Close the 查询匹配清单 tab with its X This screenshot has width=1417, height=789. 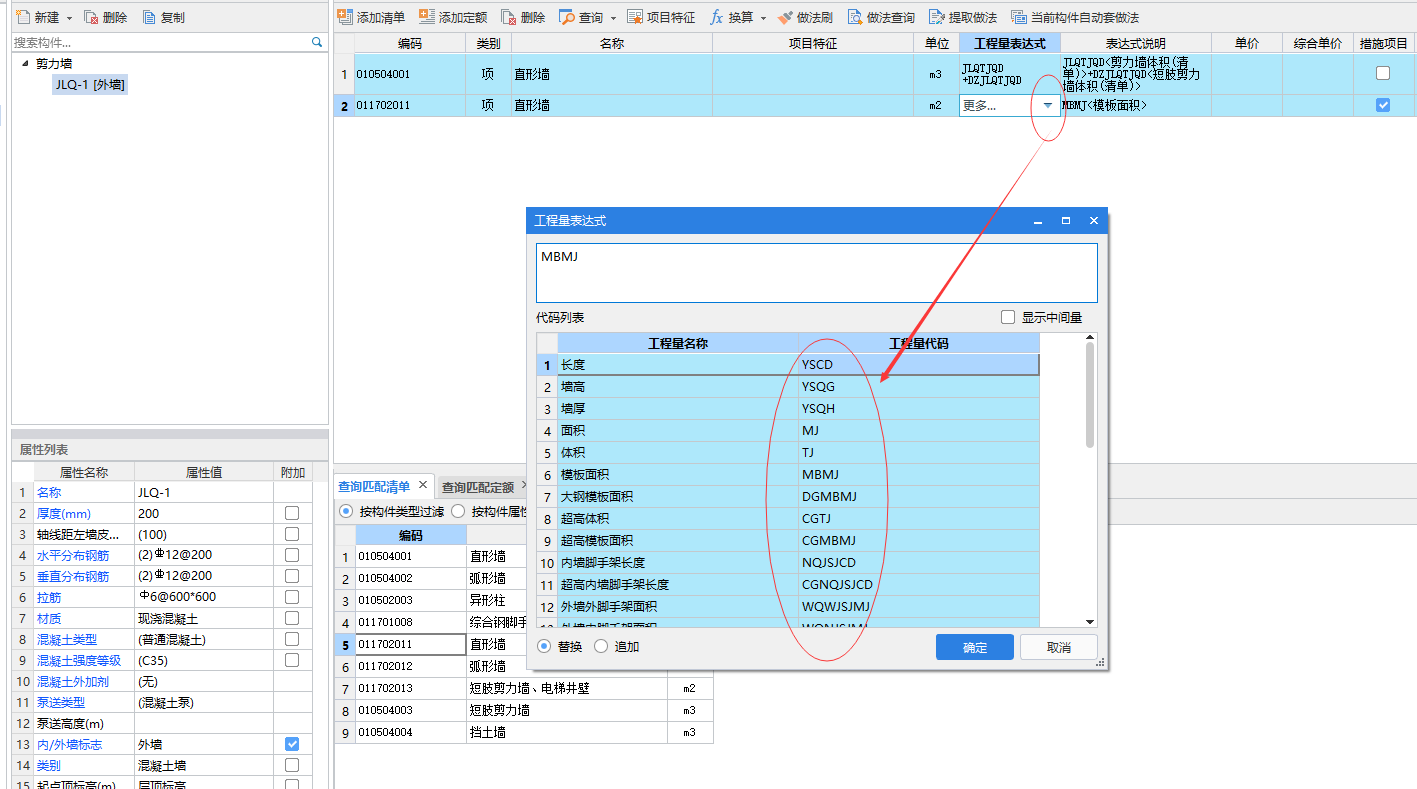pyautogui.click(x=422, y=486)
